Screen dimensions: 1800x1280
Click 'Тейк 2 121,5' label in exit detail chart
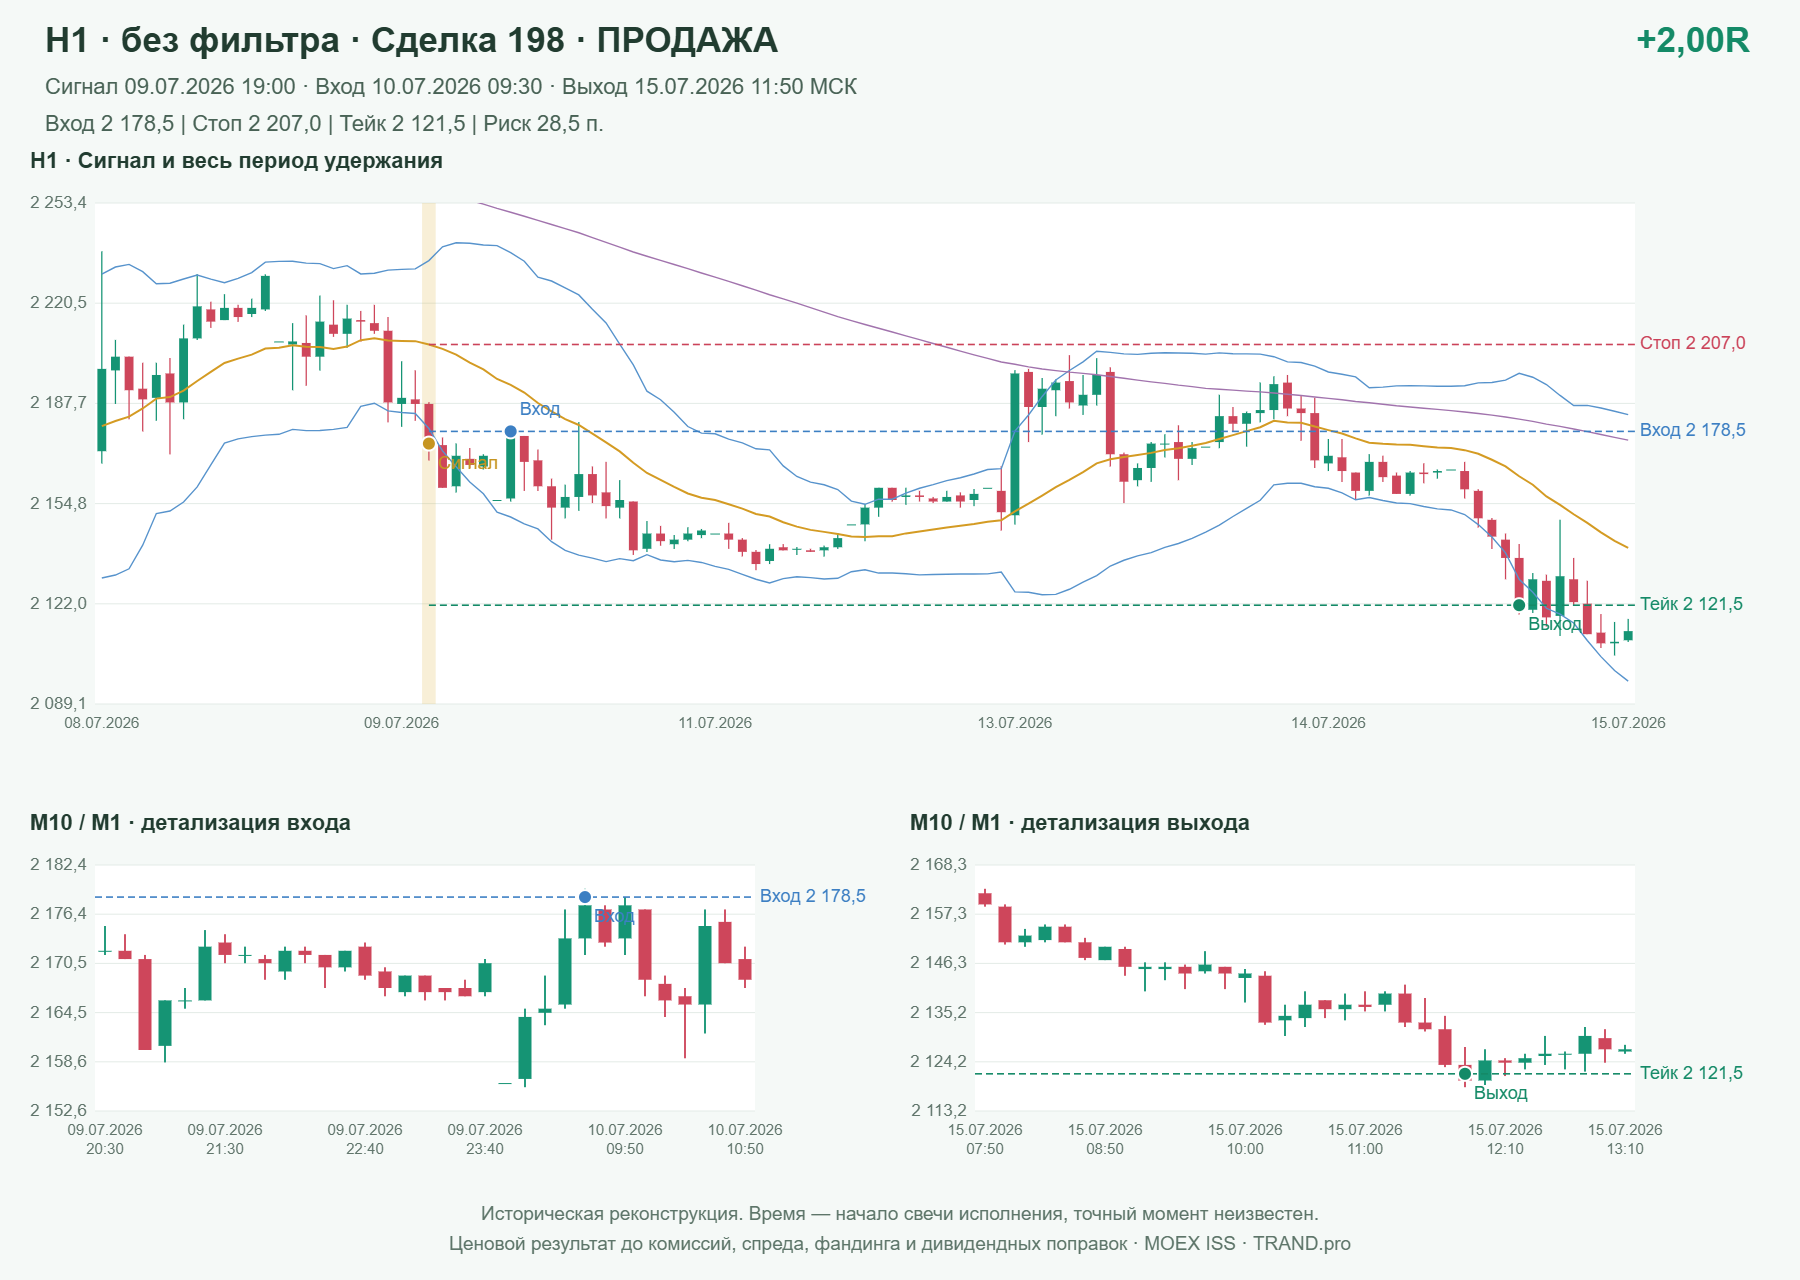pyautogui.click(x=1691, y=1073)
